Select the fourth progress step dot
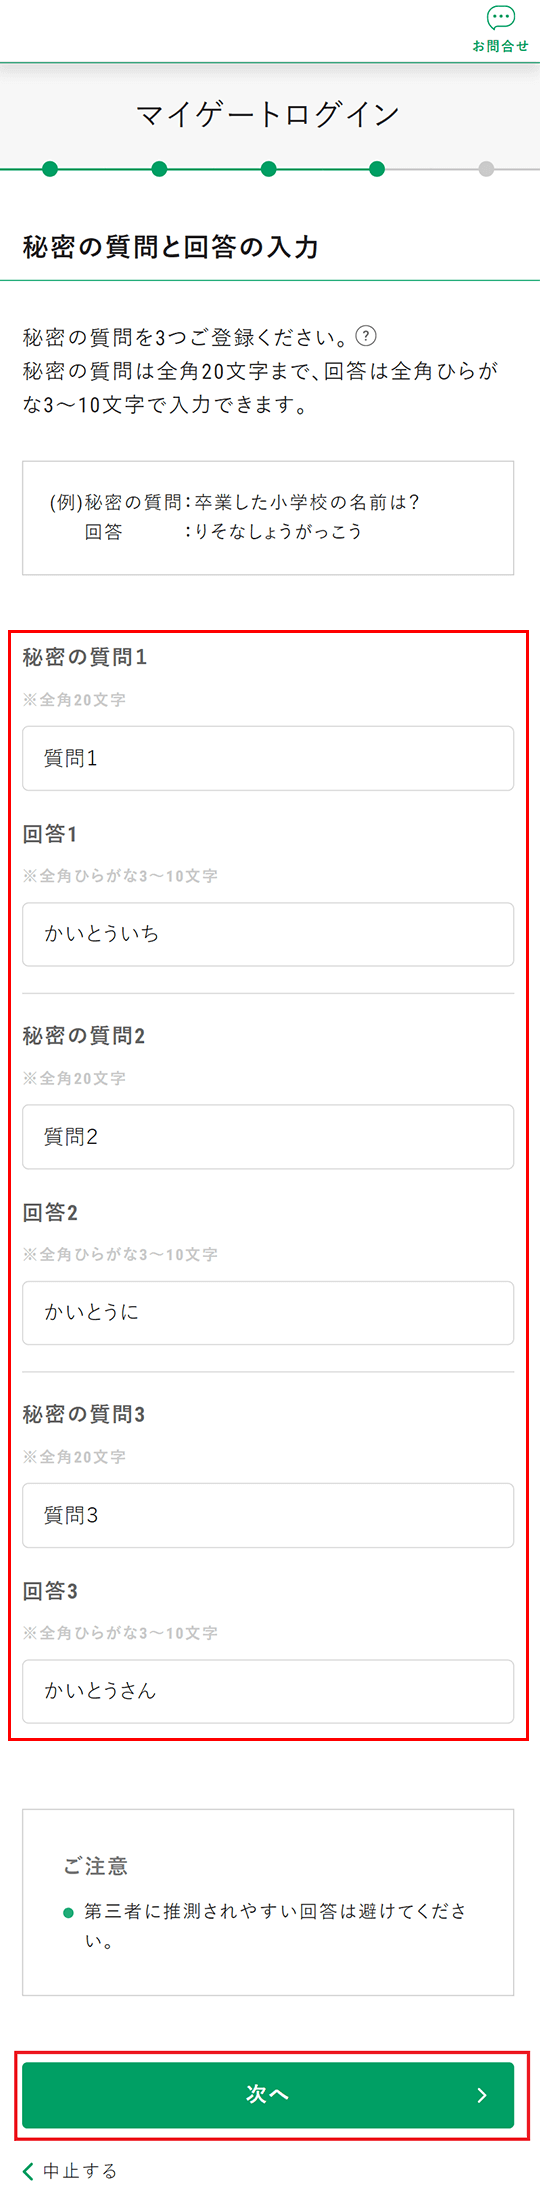This screenshot has height=2200, width=540. 377,169
